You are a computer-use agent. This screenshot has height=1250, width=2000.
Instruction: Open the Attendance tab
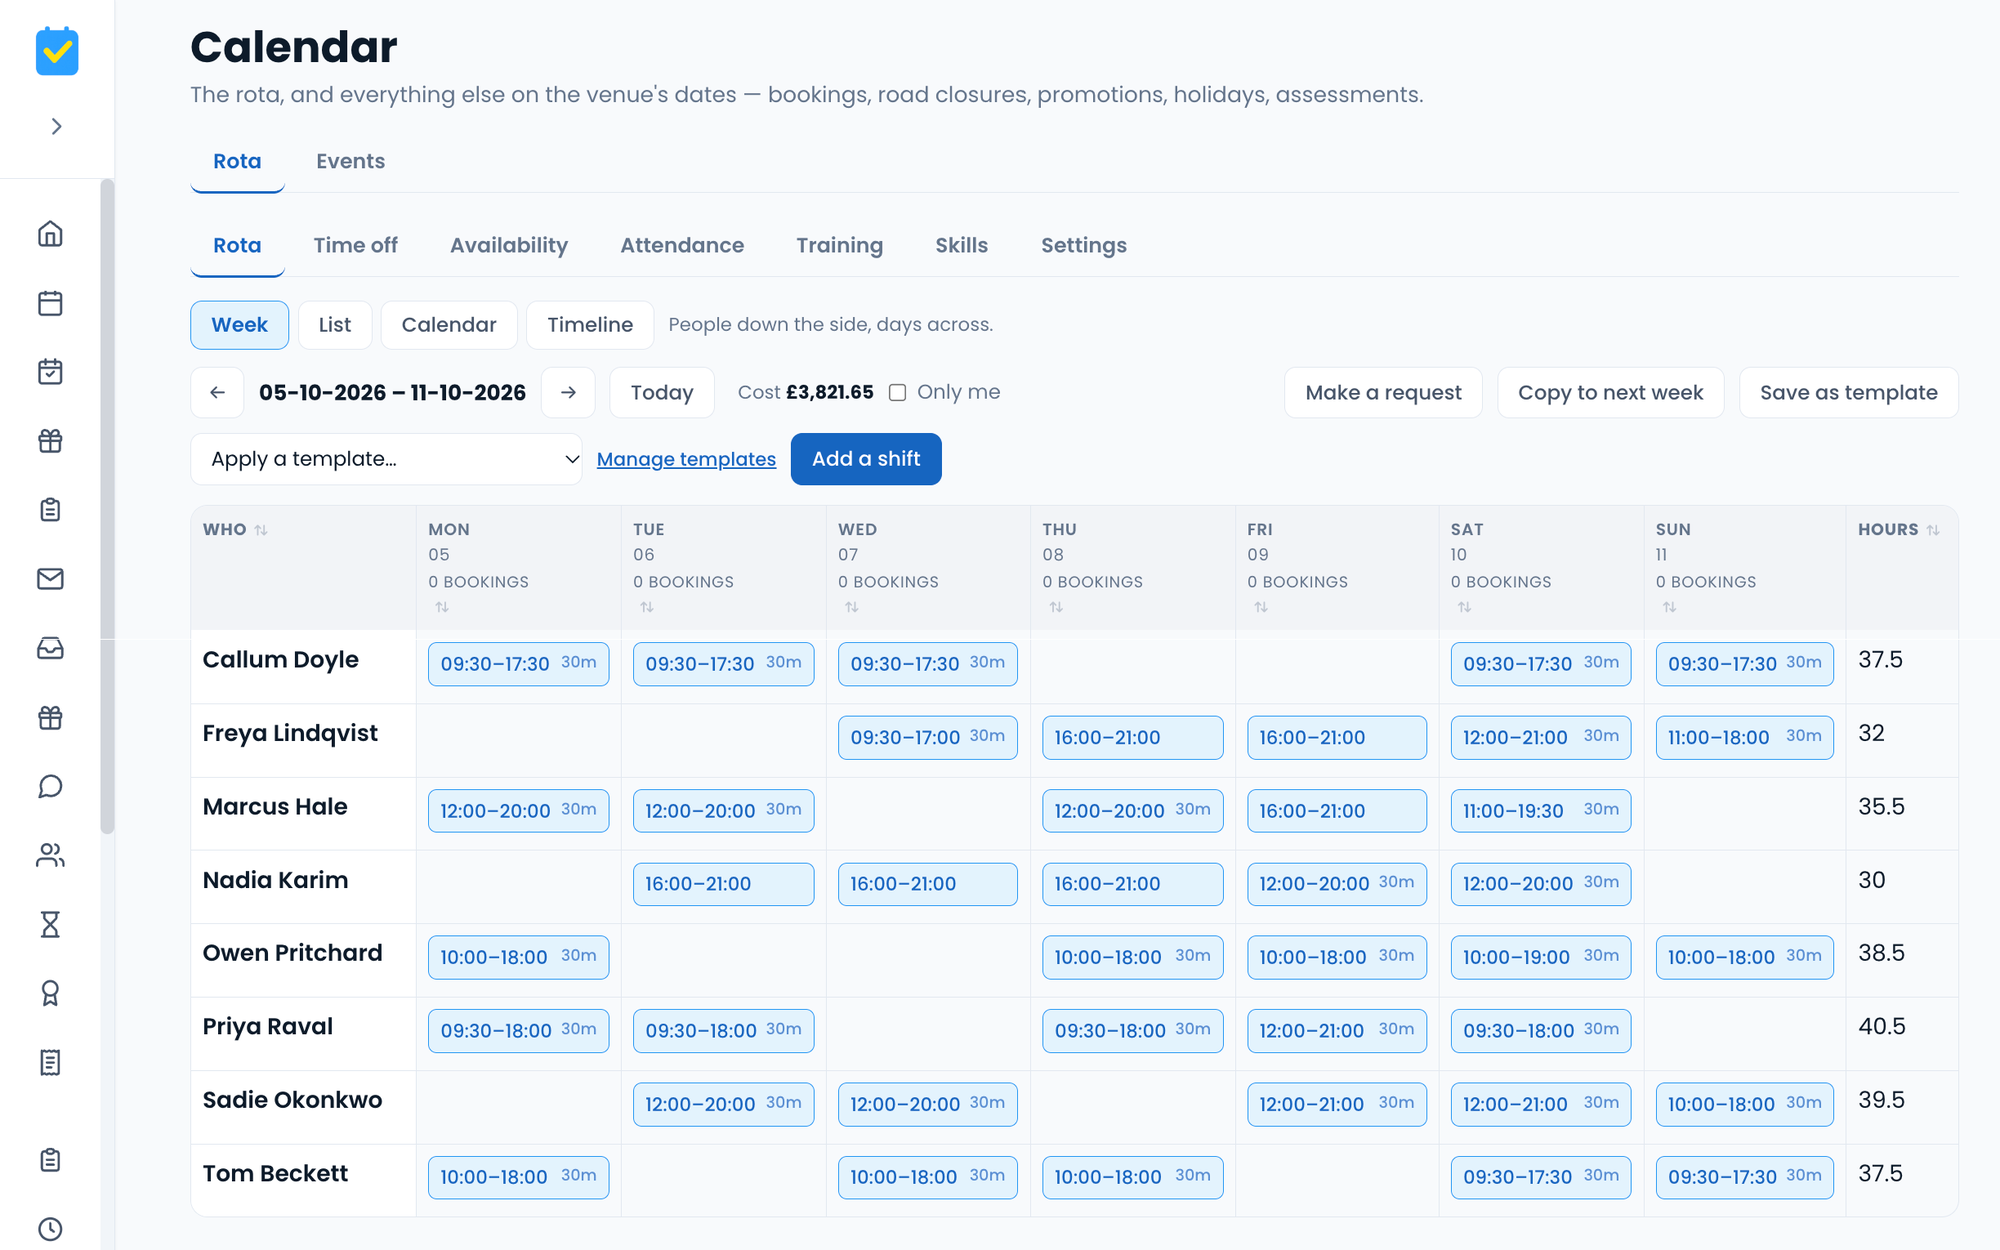tap(682, 245)
